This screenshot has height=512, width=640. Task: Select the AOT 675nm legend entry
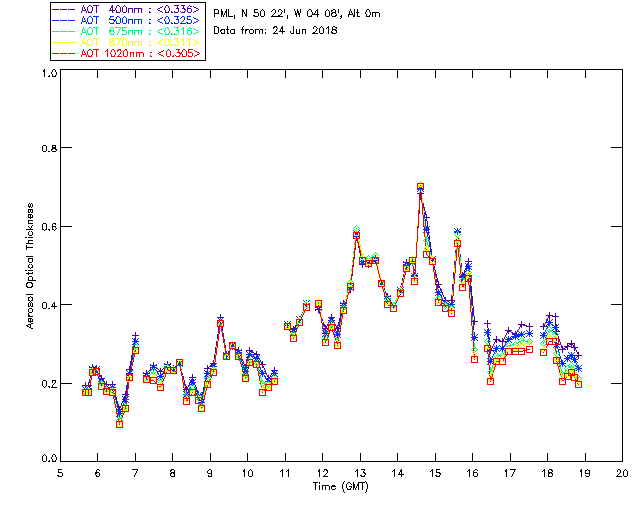(127, 31)
